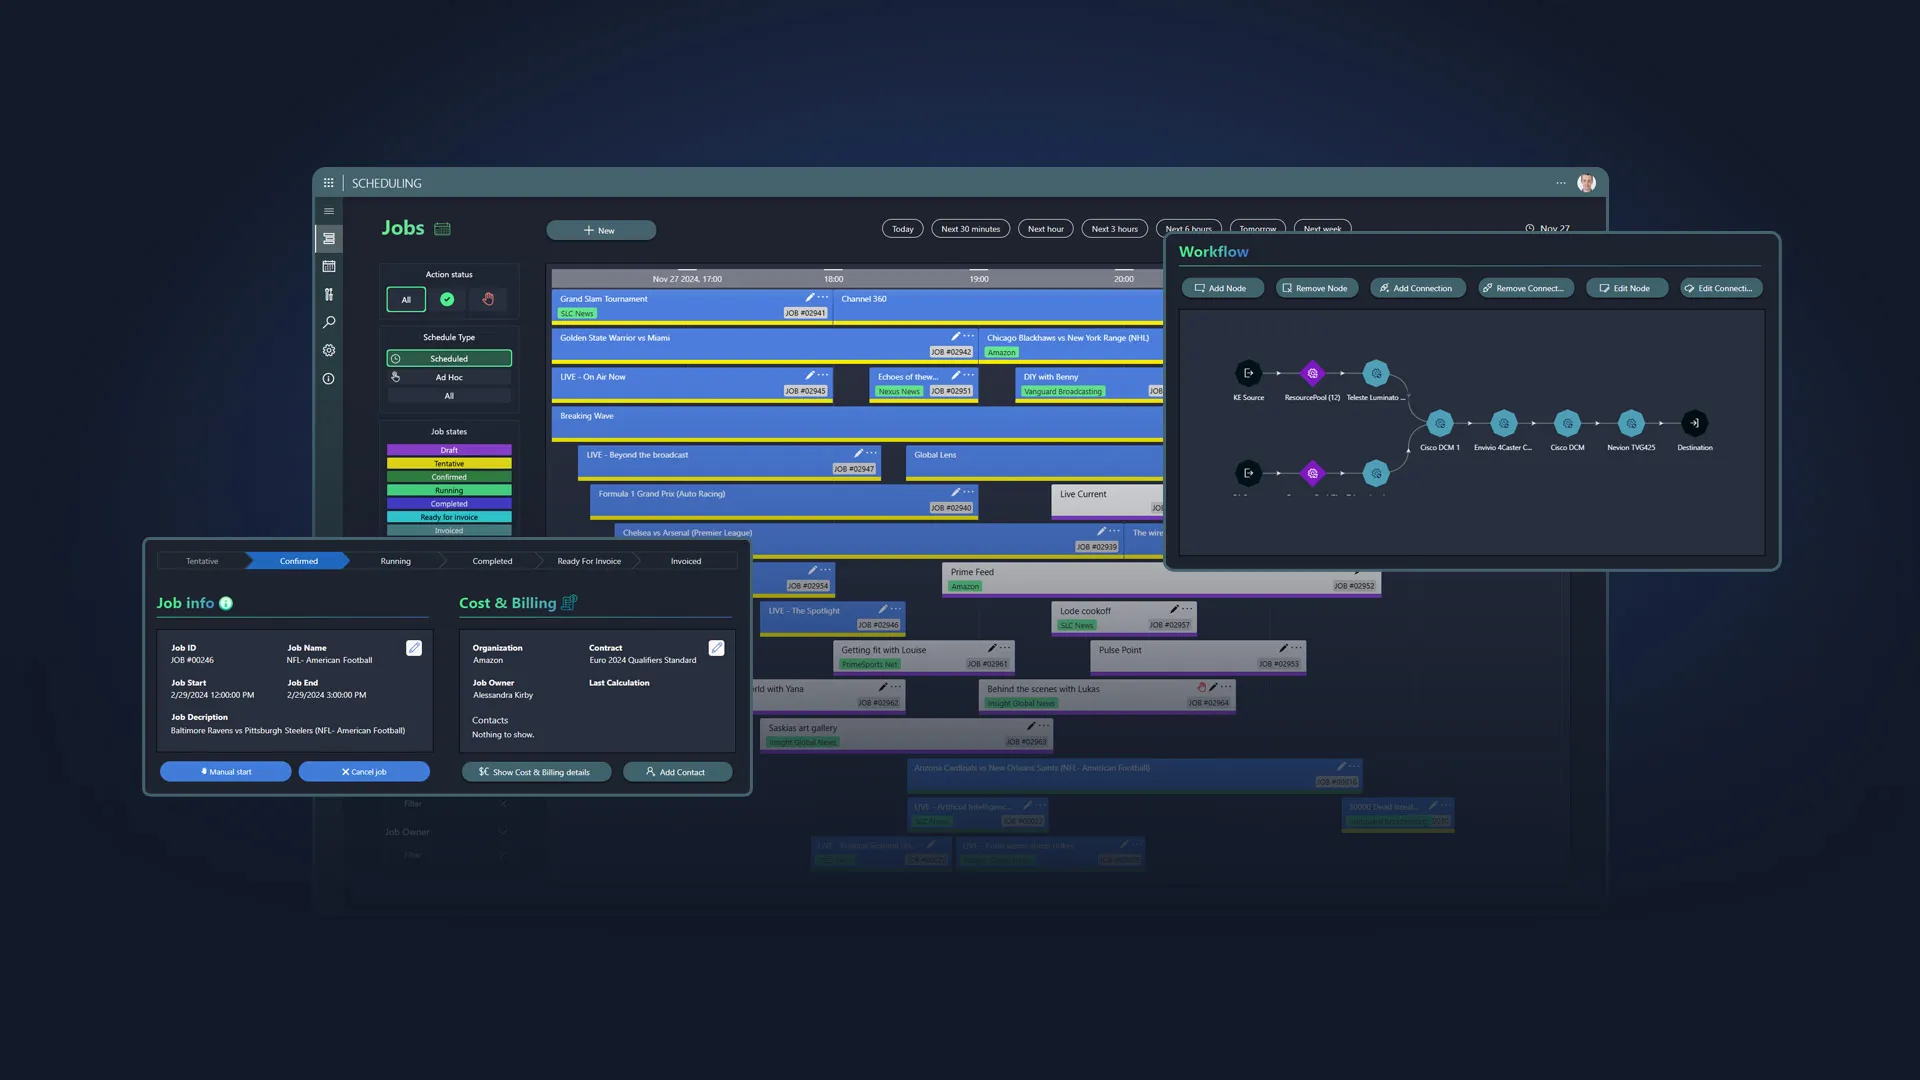This screenshot has width=1920, height=1080.
Task: Click the Manual start button
Action: point(225,772)
